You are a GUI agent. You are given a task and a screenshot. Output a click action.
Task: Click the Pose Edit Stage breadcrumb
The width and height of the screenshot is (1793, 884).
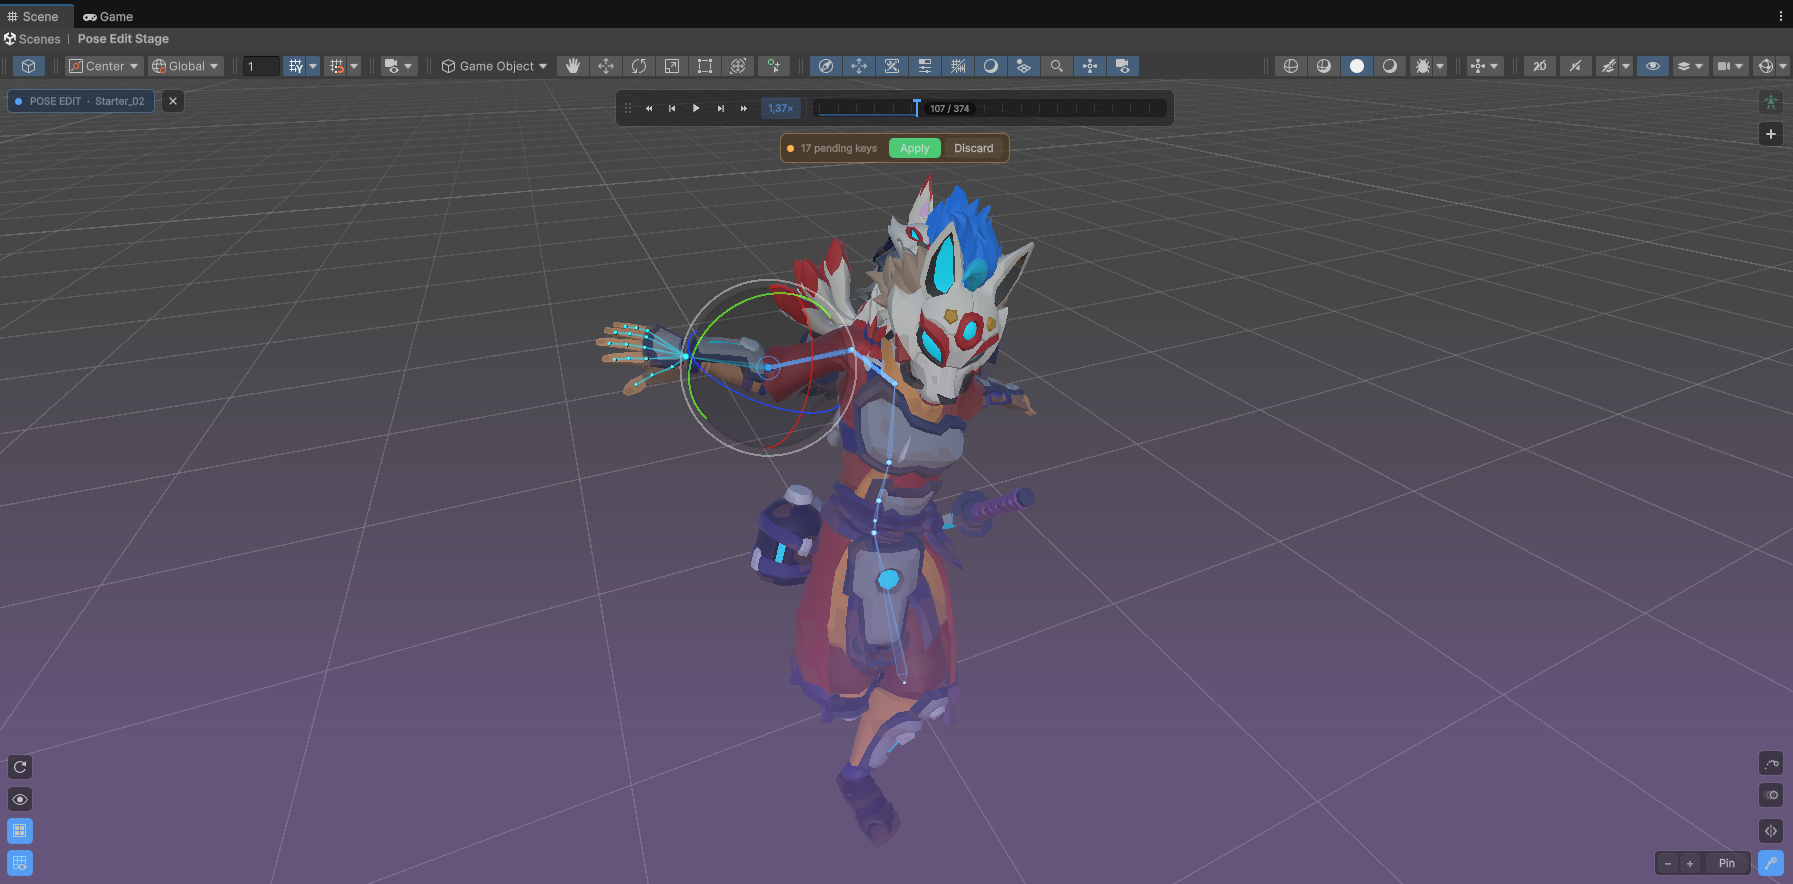click(123, 39)
